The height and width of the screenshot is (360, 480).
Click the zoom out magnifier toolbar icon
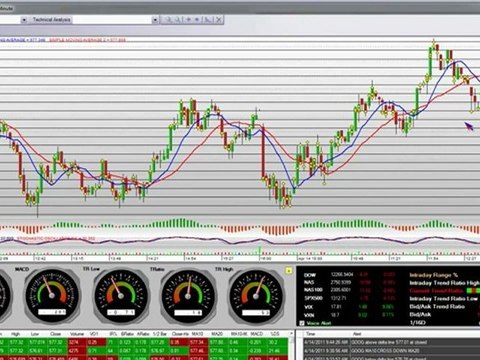tap(178, 20)
